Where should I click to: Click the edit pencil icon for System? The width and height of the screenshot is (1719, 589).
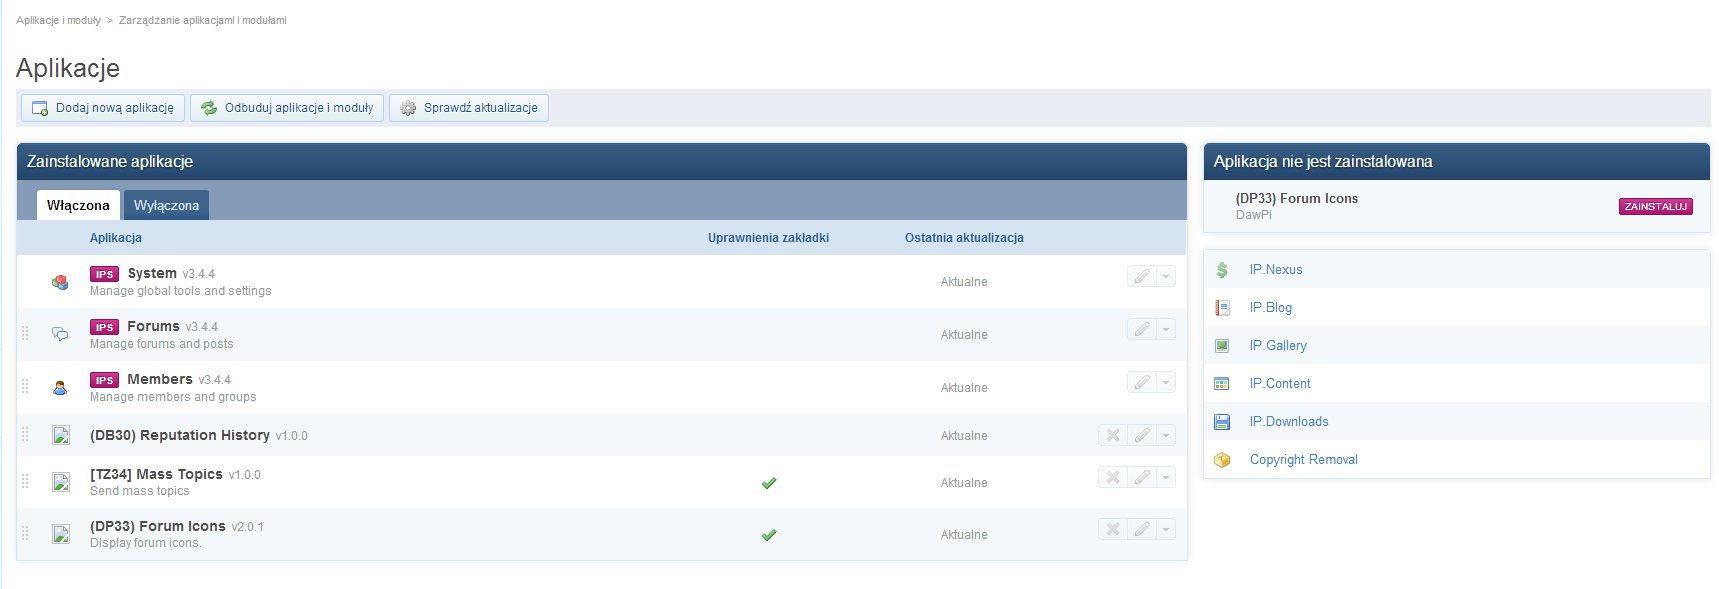click(1141, 277)
